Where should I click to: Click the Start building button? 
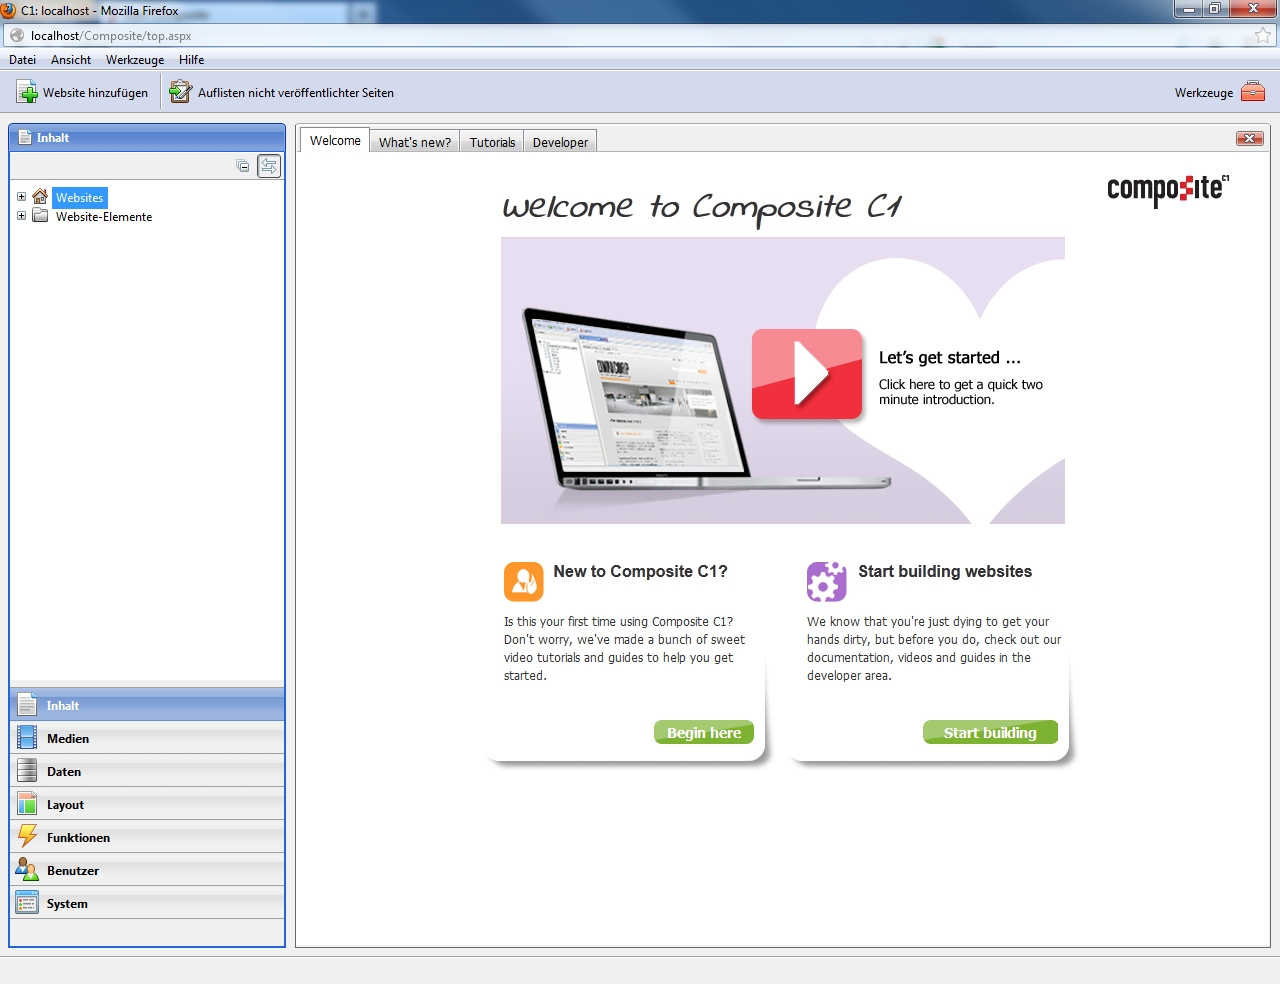989,733
